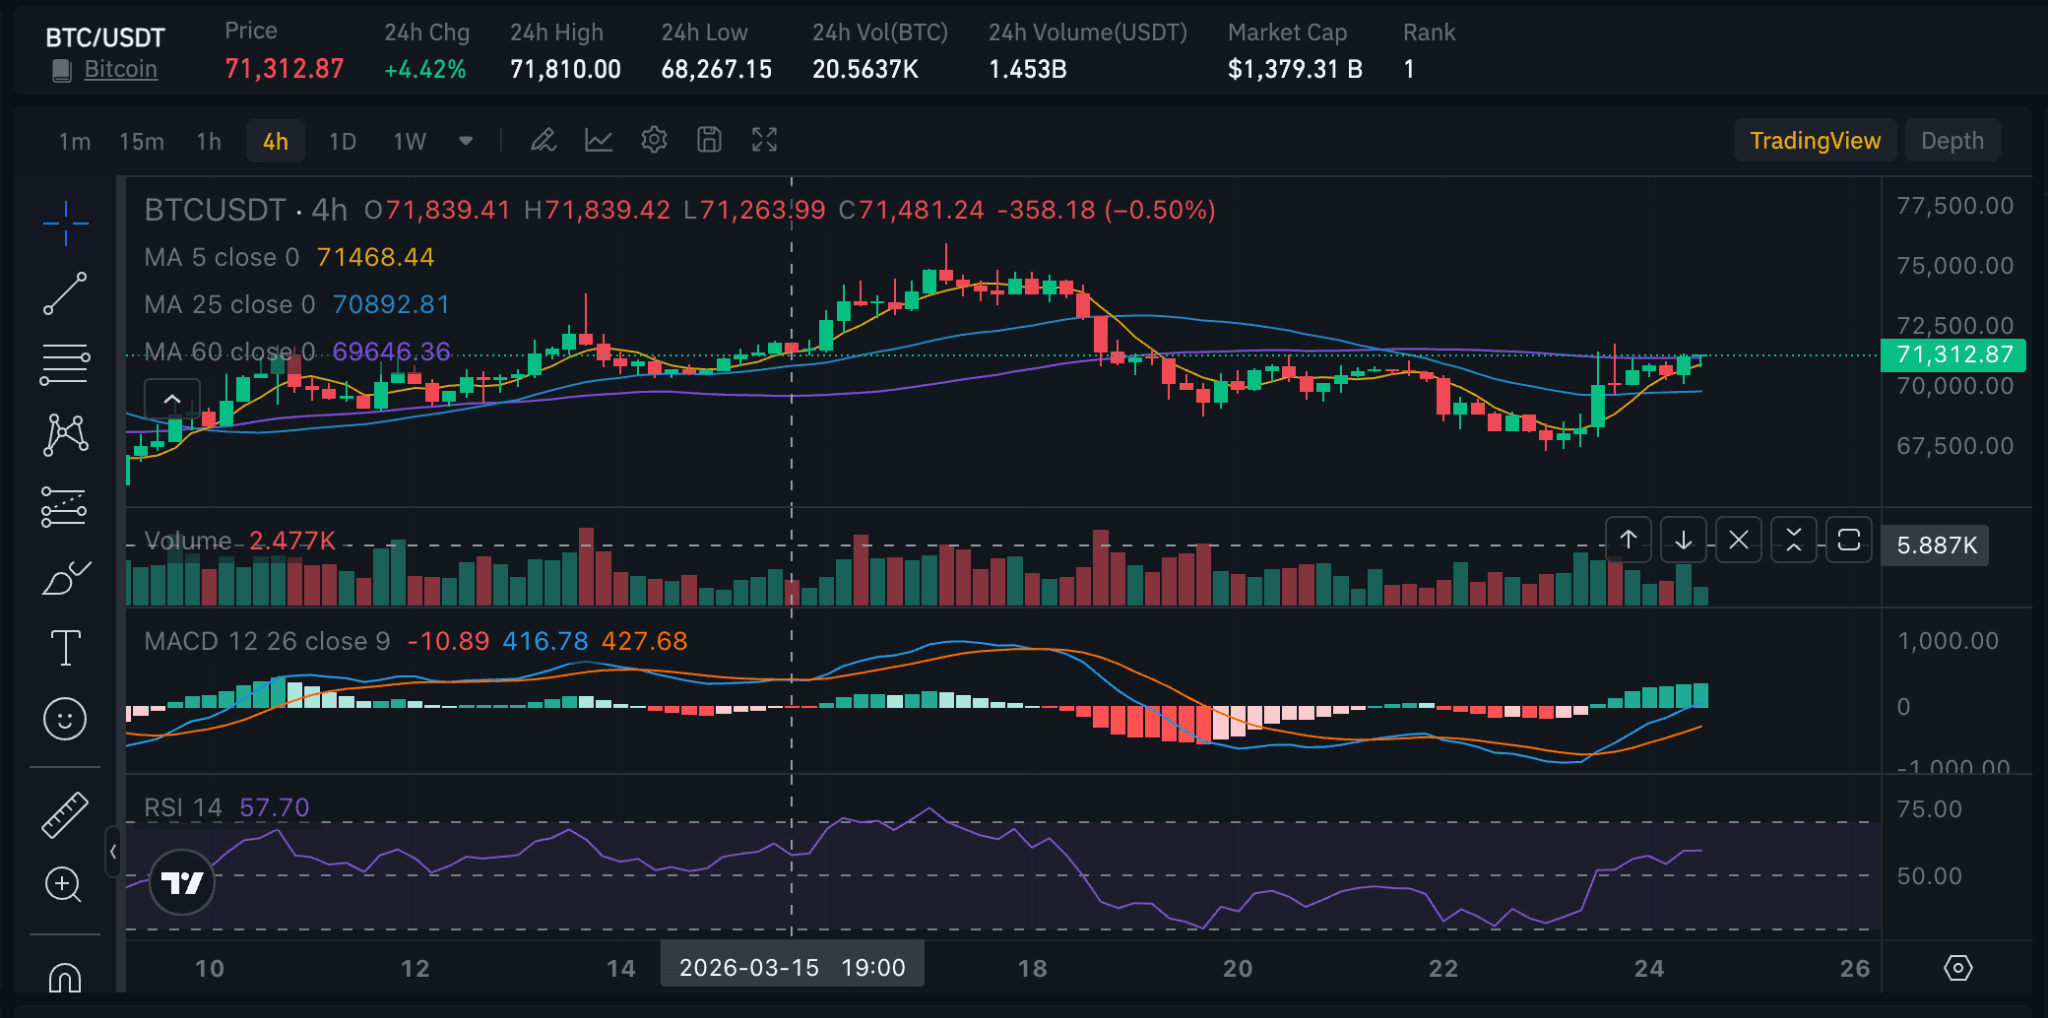
Task: Click the MA 5 close indicator legend
Action: click(x=289, y=257)
